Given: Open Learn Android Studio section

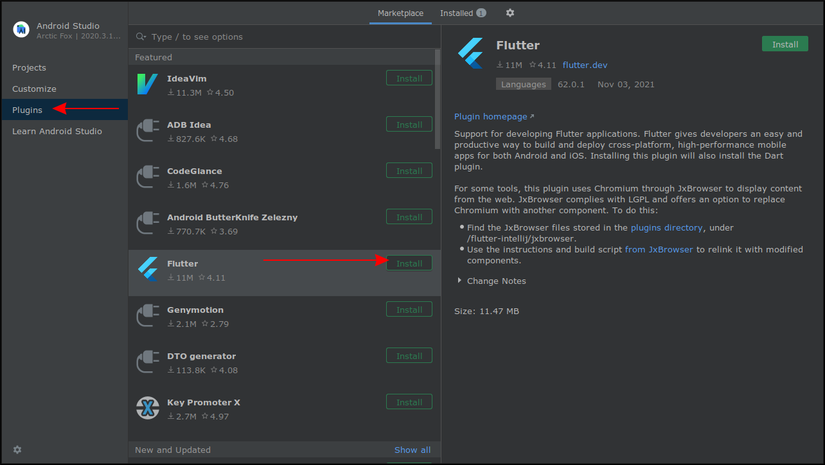Looking at the screenshot, I should (57, 131).
